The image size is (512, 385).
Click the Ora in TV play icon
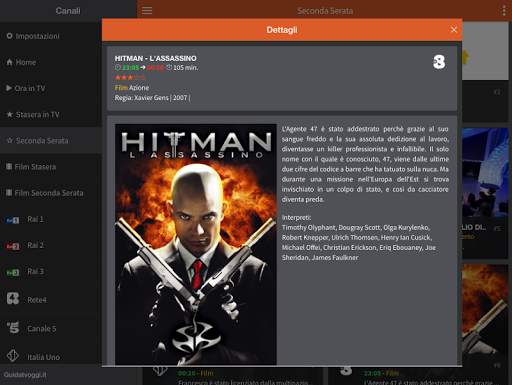pyautogui.click(x=9, y=88)
